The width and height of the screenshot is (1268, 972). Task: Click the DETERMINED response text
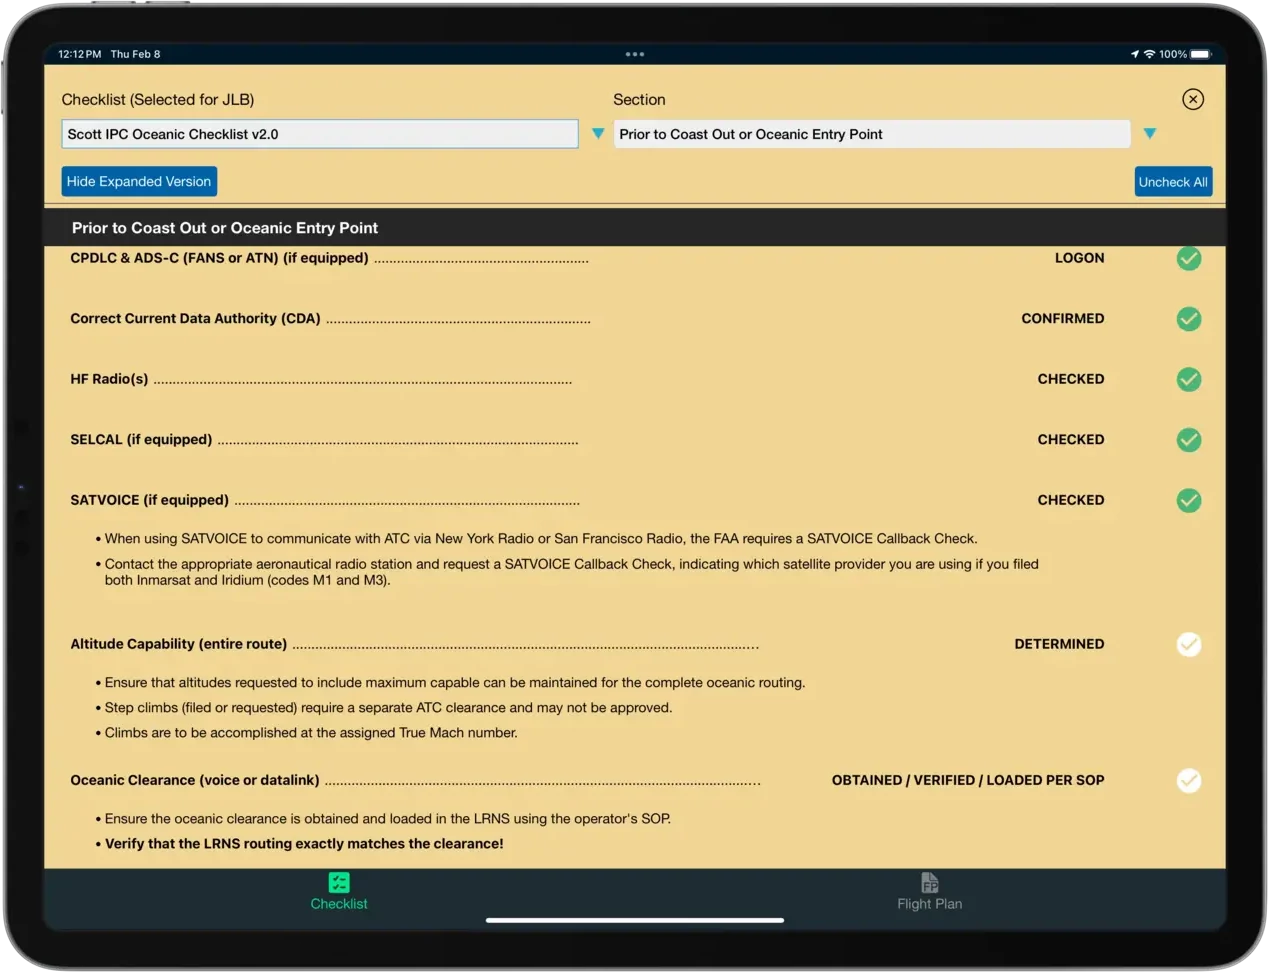pos(1059,644)
